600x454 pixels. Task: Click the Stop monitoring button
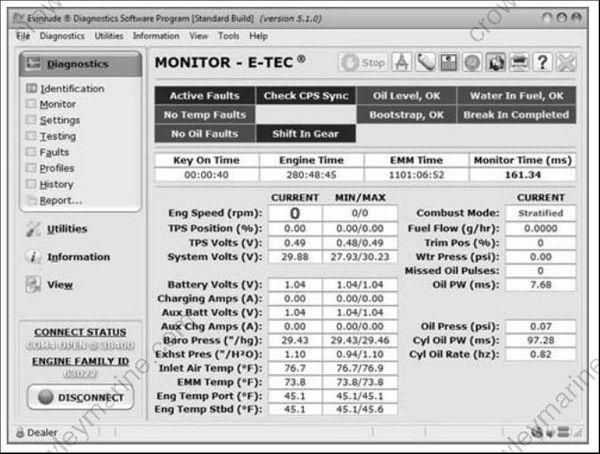(x=364, y=62)
